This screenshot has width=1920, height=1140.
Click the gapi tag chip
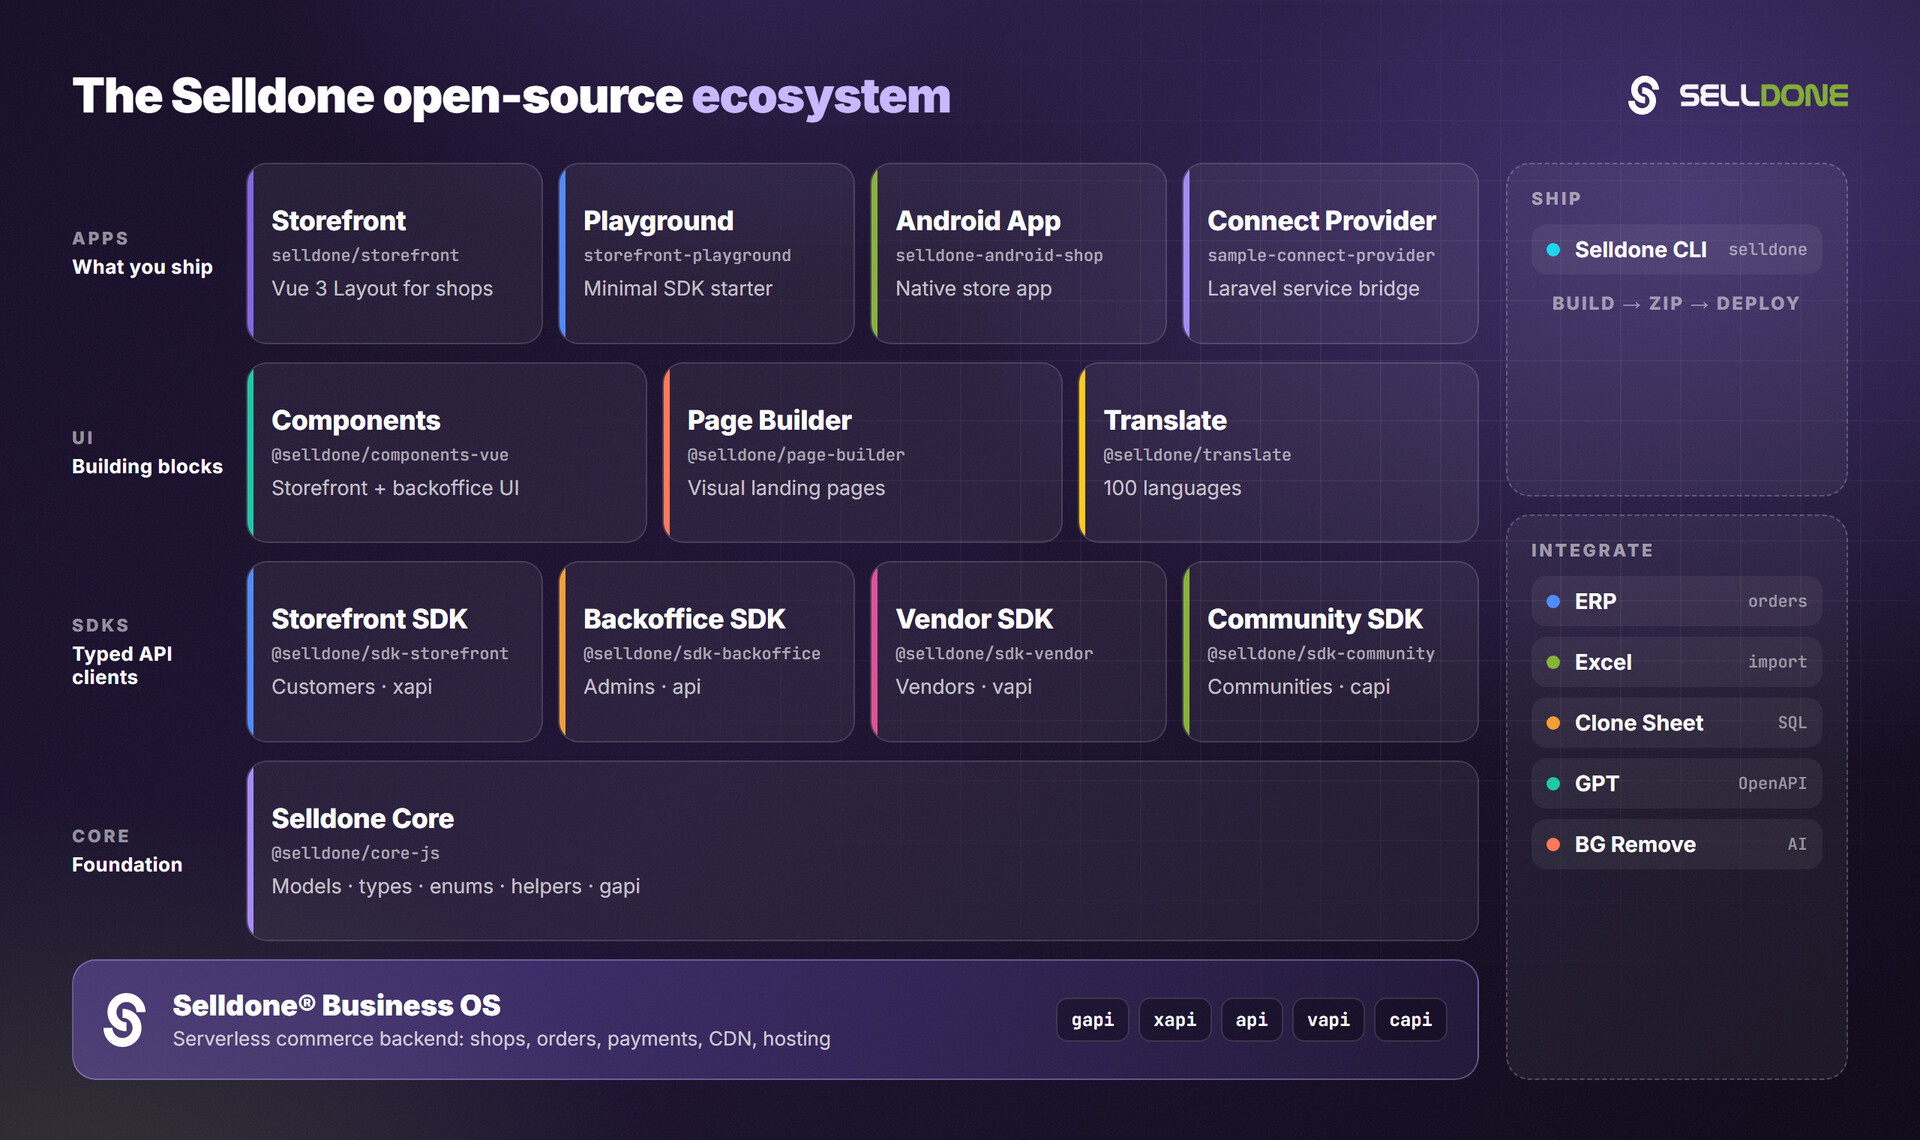click(1092, 1020)
